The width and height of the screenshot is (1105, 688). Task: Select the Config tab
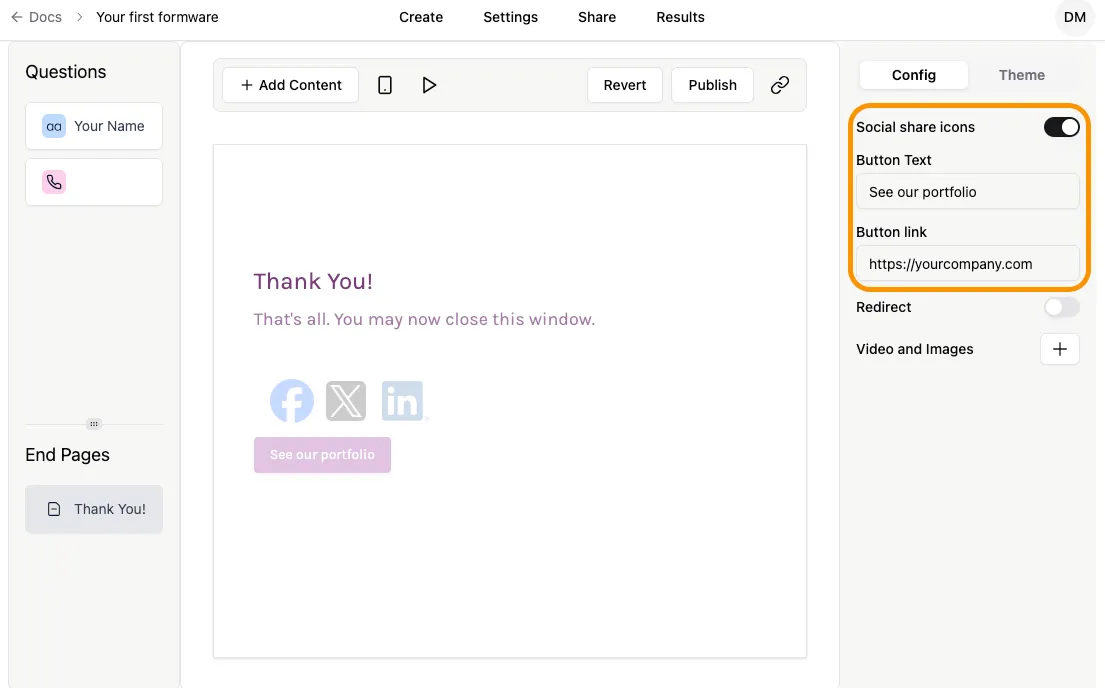point(913,75)
